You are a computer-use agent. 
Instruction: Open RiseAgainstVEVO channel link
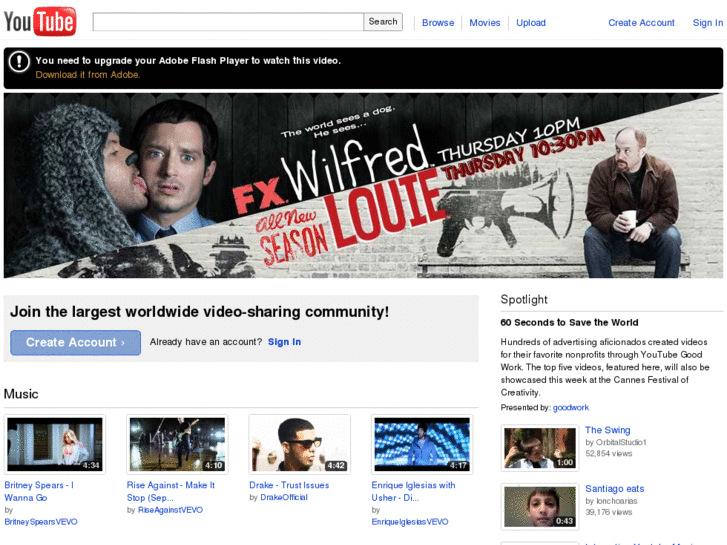(x=170, y=510)
